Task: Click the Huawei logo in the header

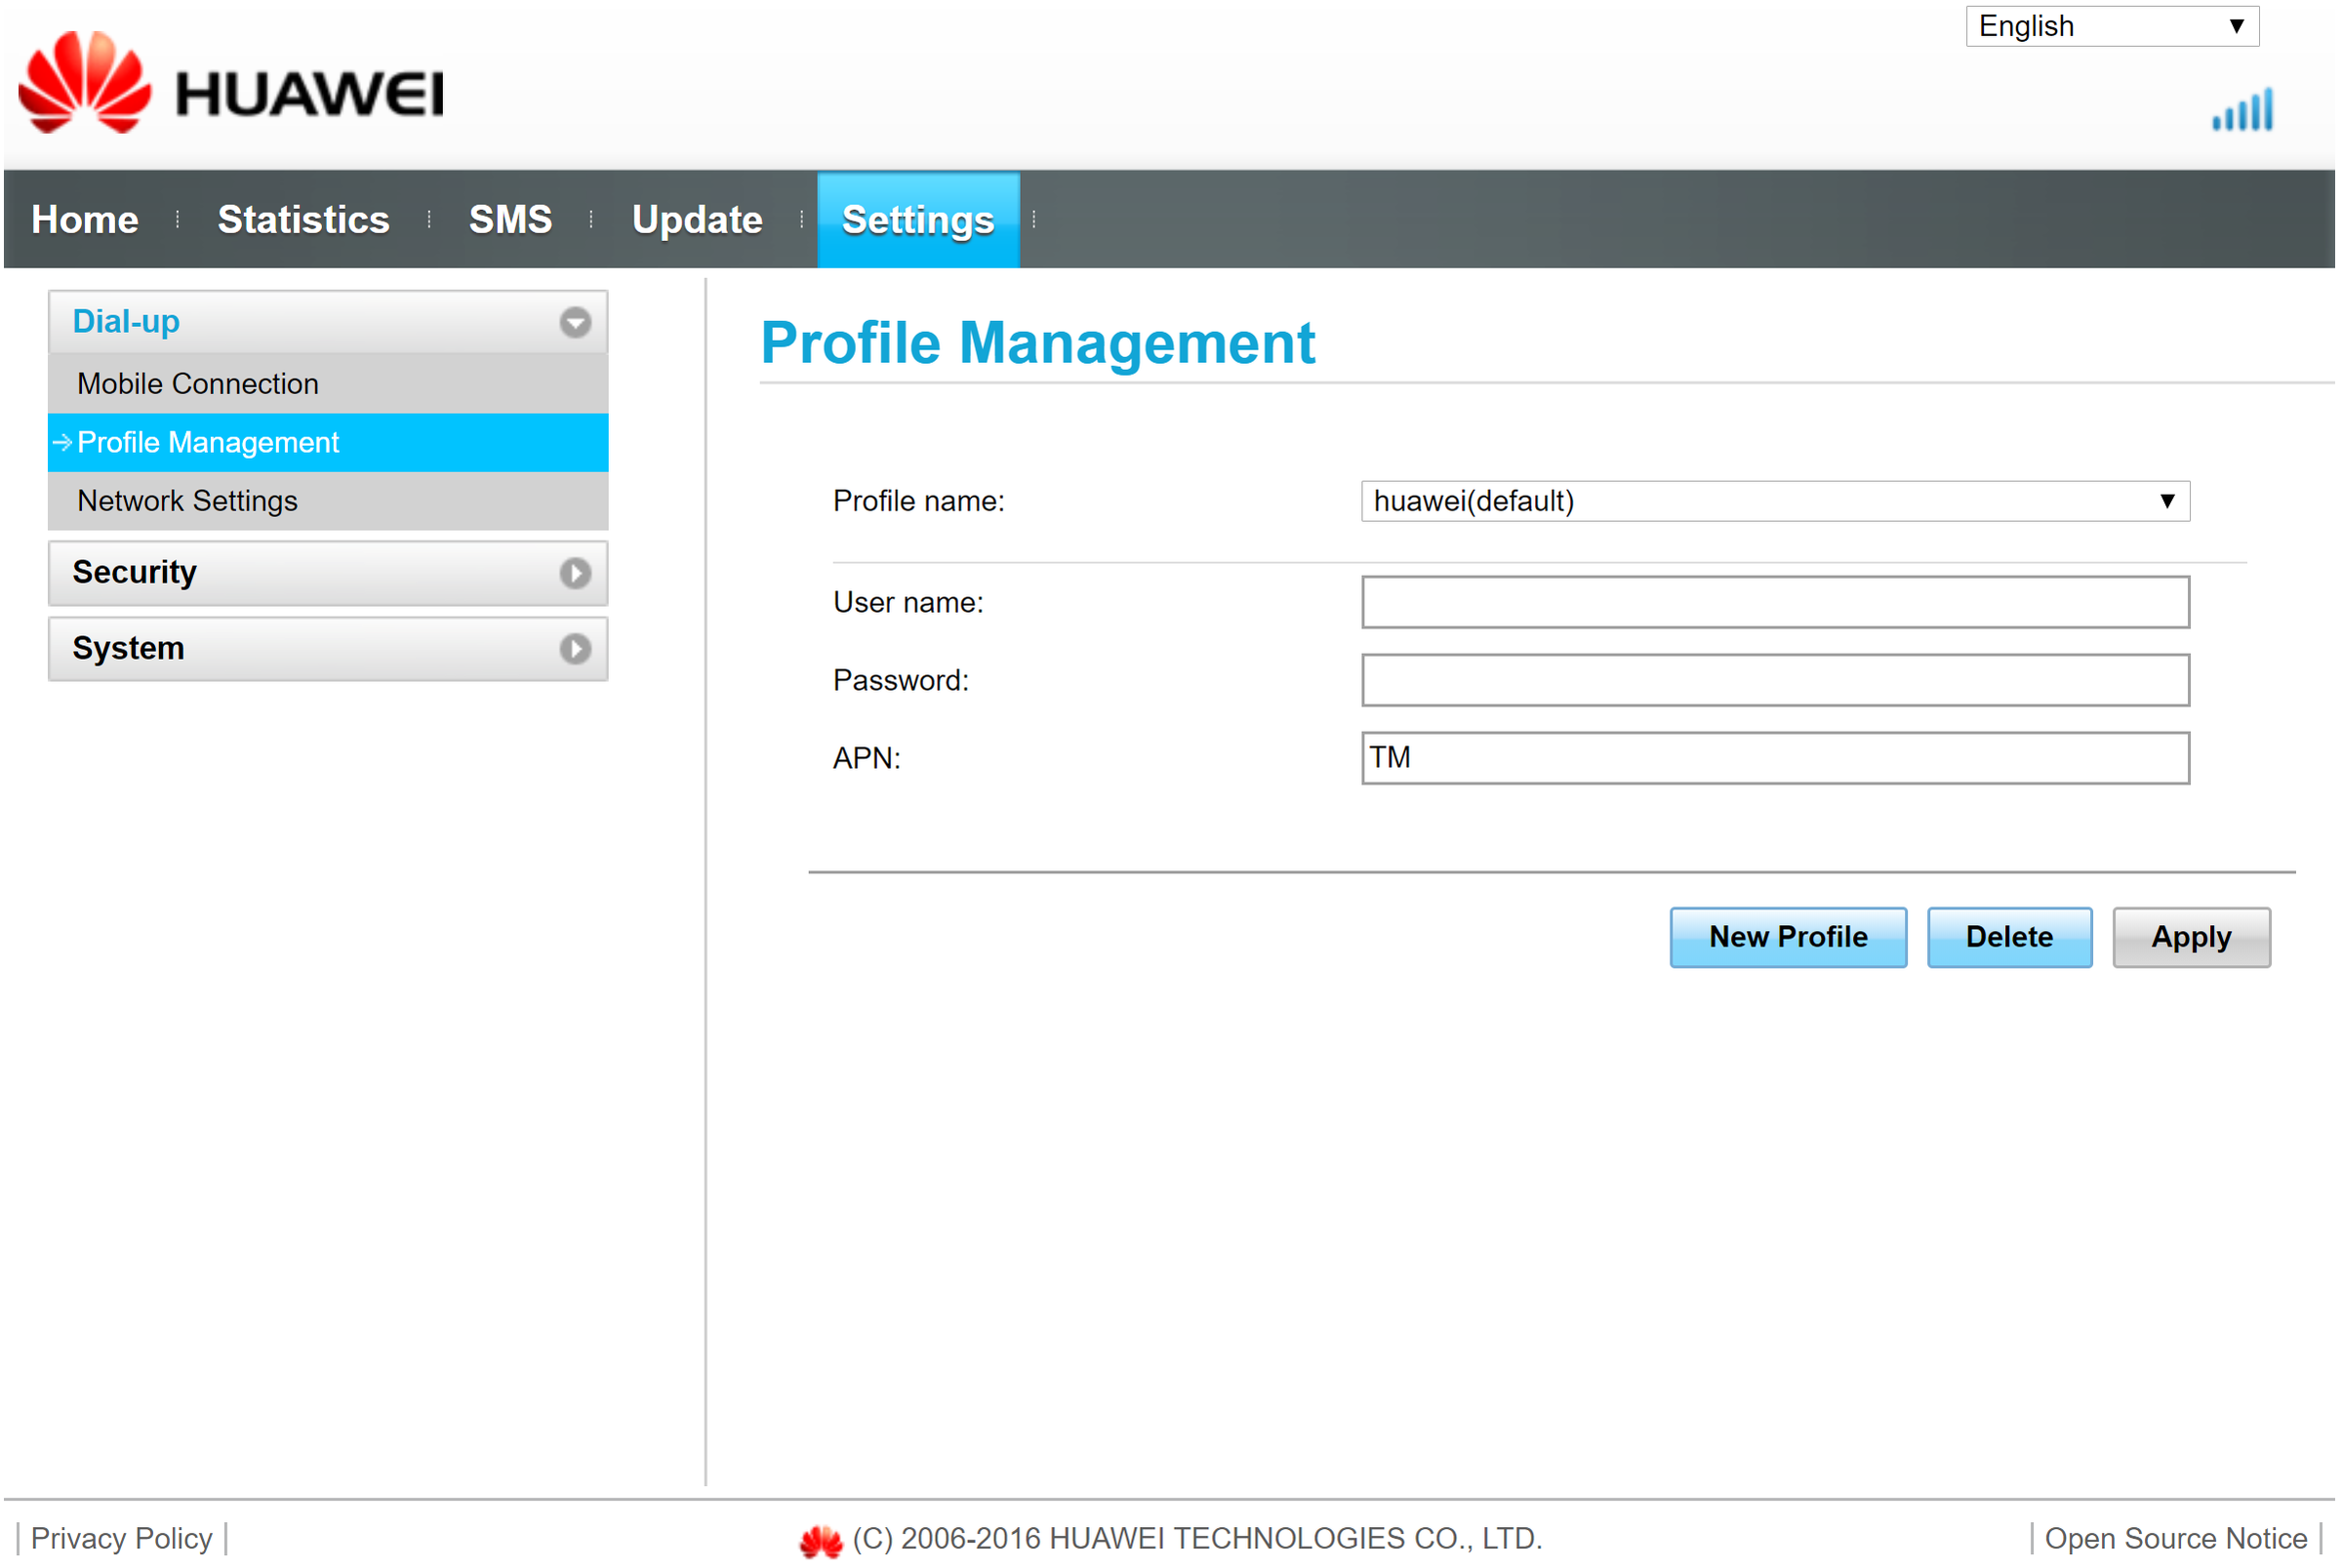Action: [230, 85]
